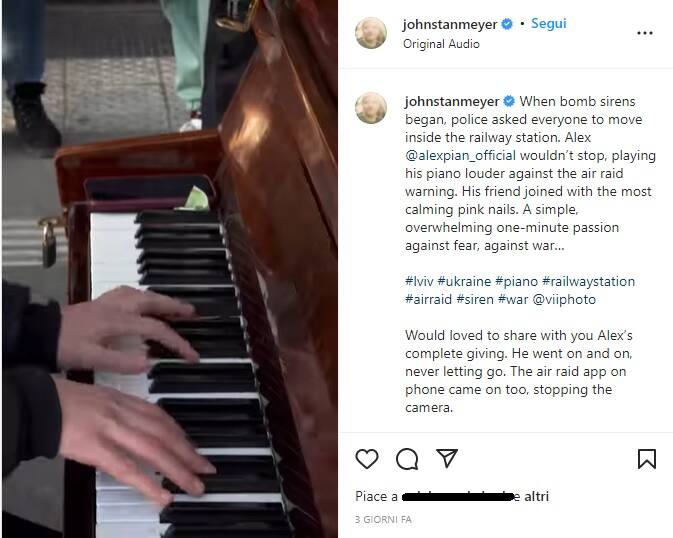
Task: Open johnstanmeyer username in the caption
Action: point(452,102)
